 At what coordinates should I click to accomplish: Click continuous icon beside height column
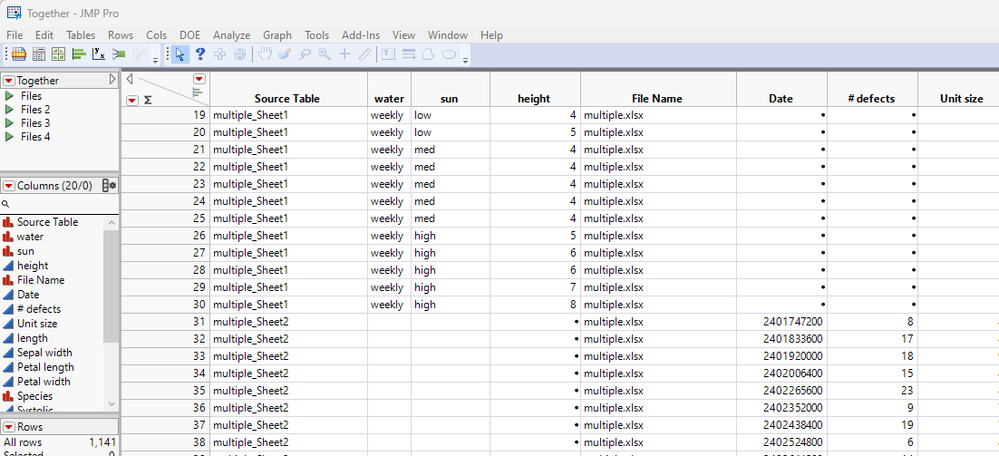pos(8,266)
